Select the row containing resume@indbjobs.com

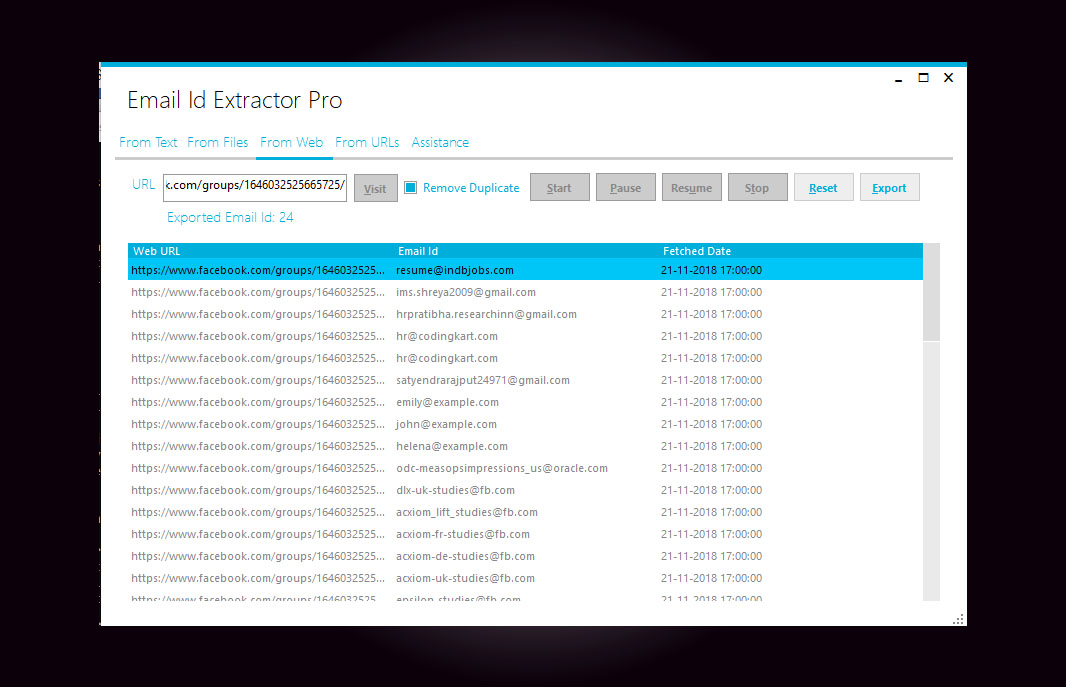[x=450, y=270]
